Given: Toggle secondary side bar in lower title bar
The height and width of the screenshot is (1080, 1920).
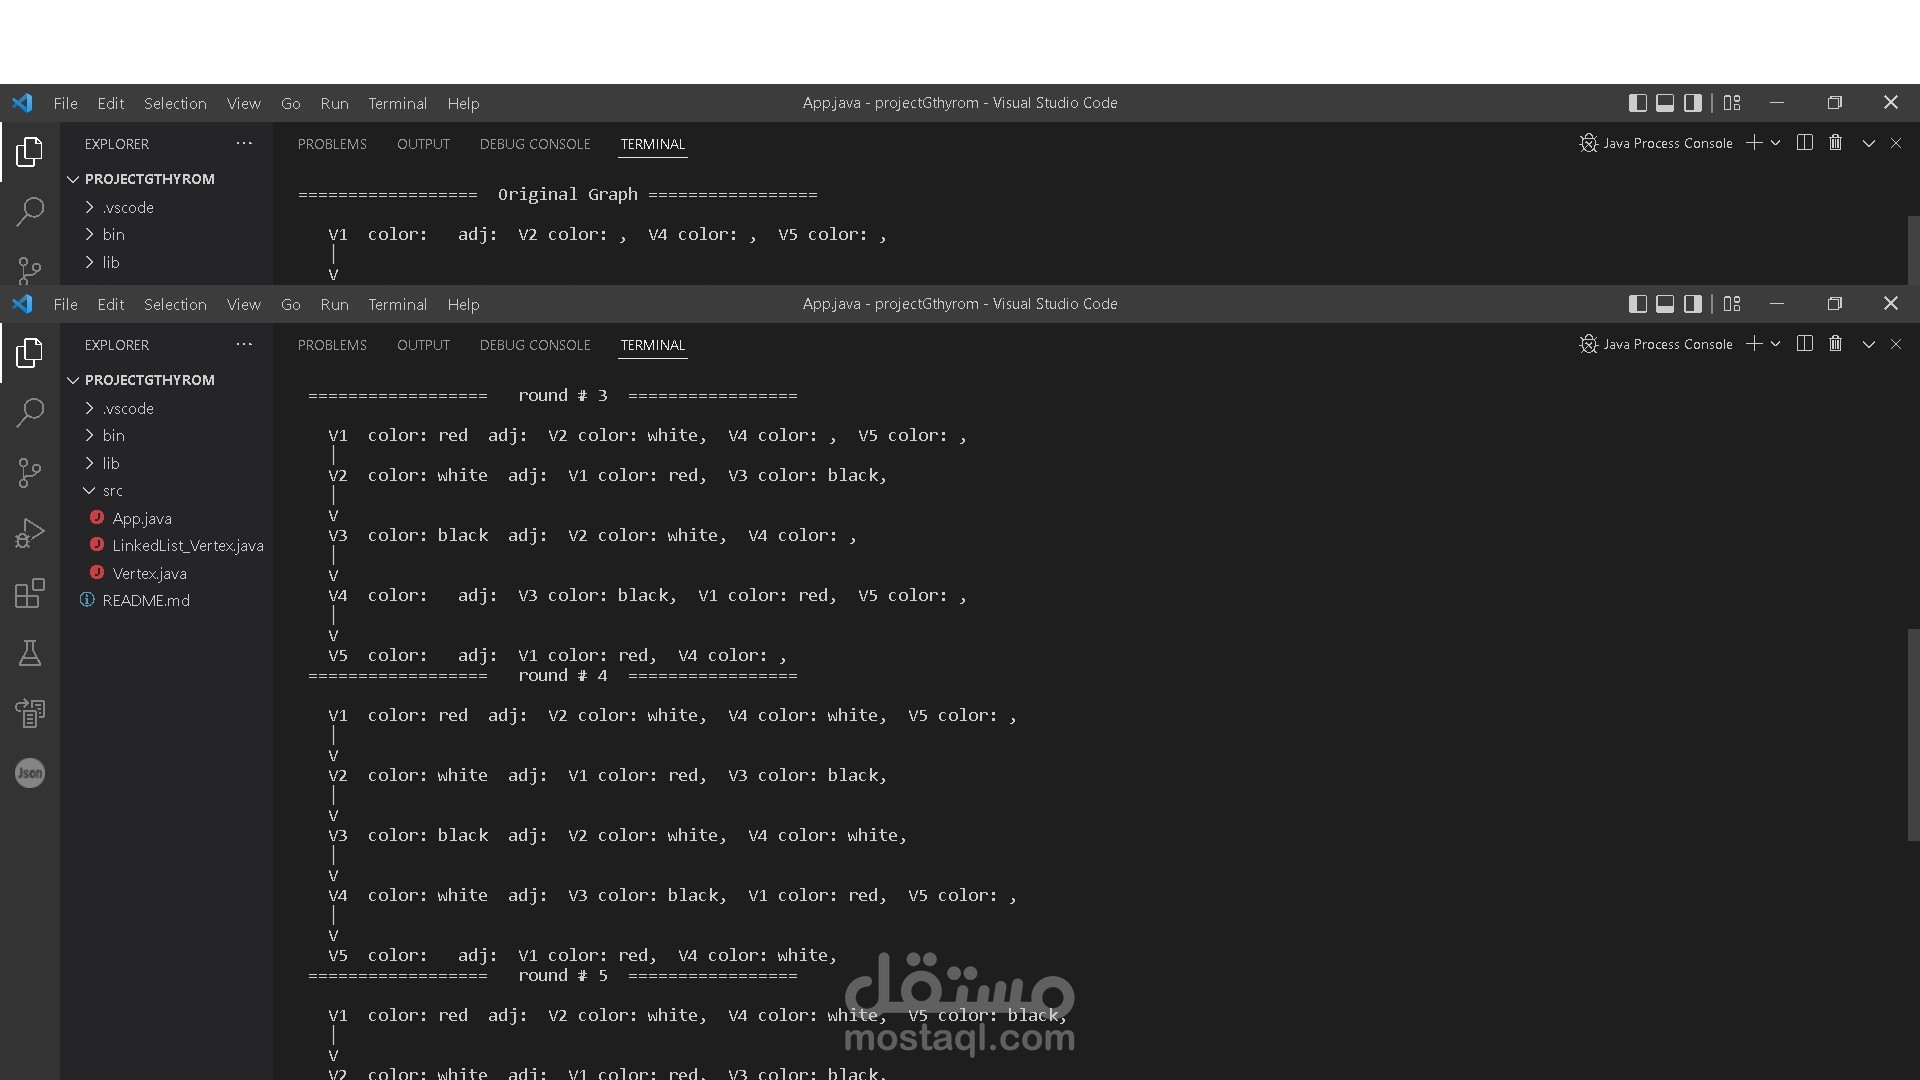Looking at the screenshot, I should click(1693, 304).
